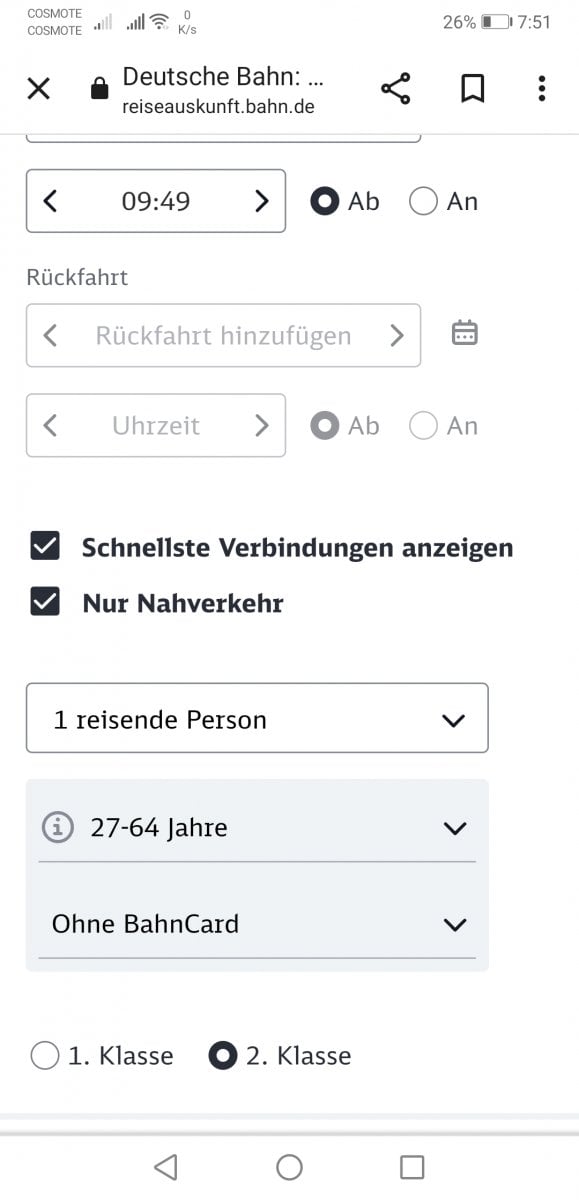Open recent apps with the square button
The height and width of the screenshot is (1200, 579).
click(411, 1166)
